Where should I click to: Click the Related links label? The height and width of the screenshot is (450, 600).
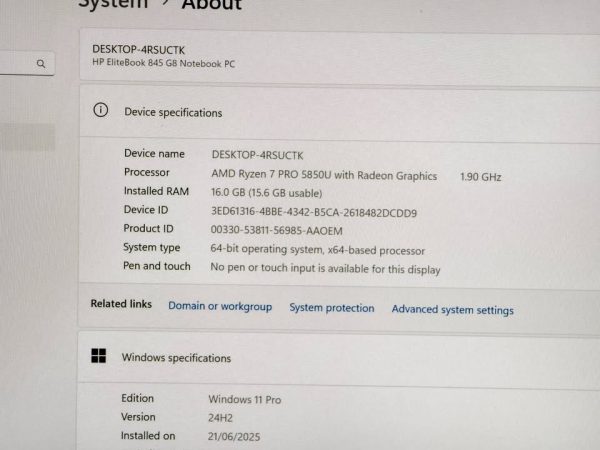[x=121, y=304]
